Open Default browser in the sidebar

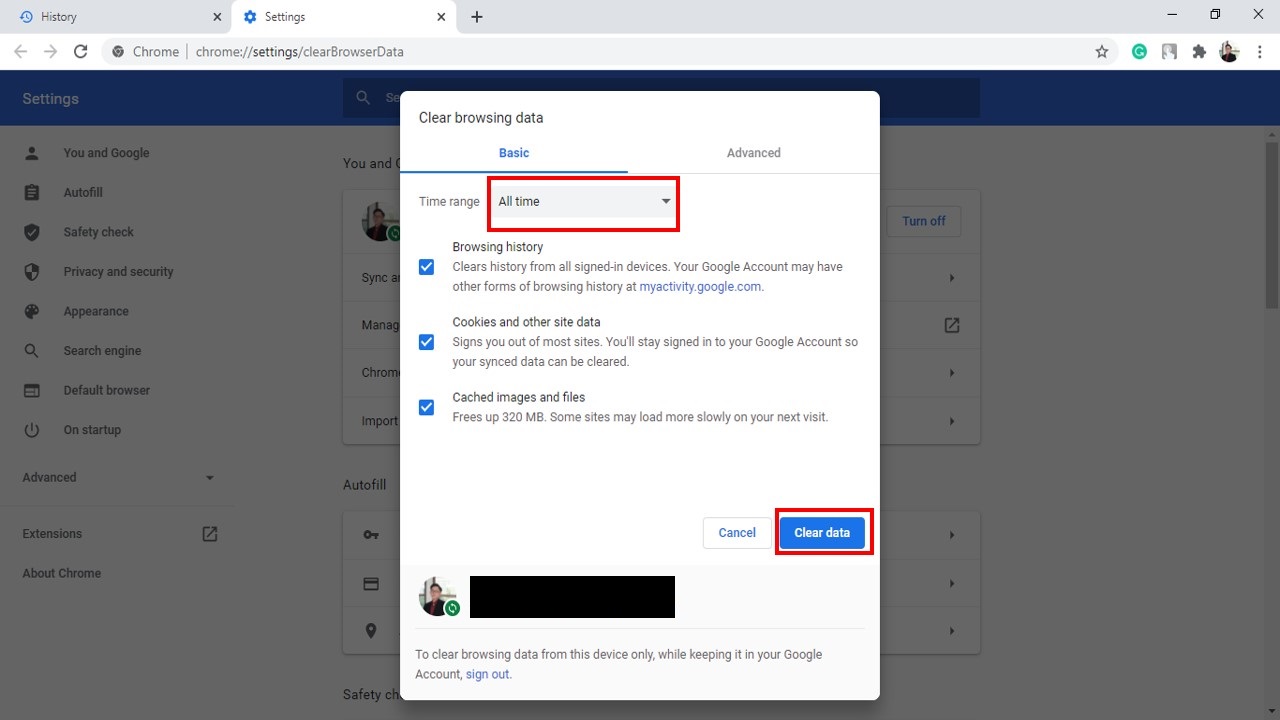click(x=107, y=390)
